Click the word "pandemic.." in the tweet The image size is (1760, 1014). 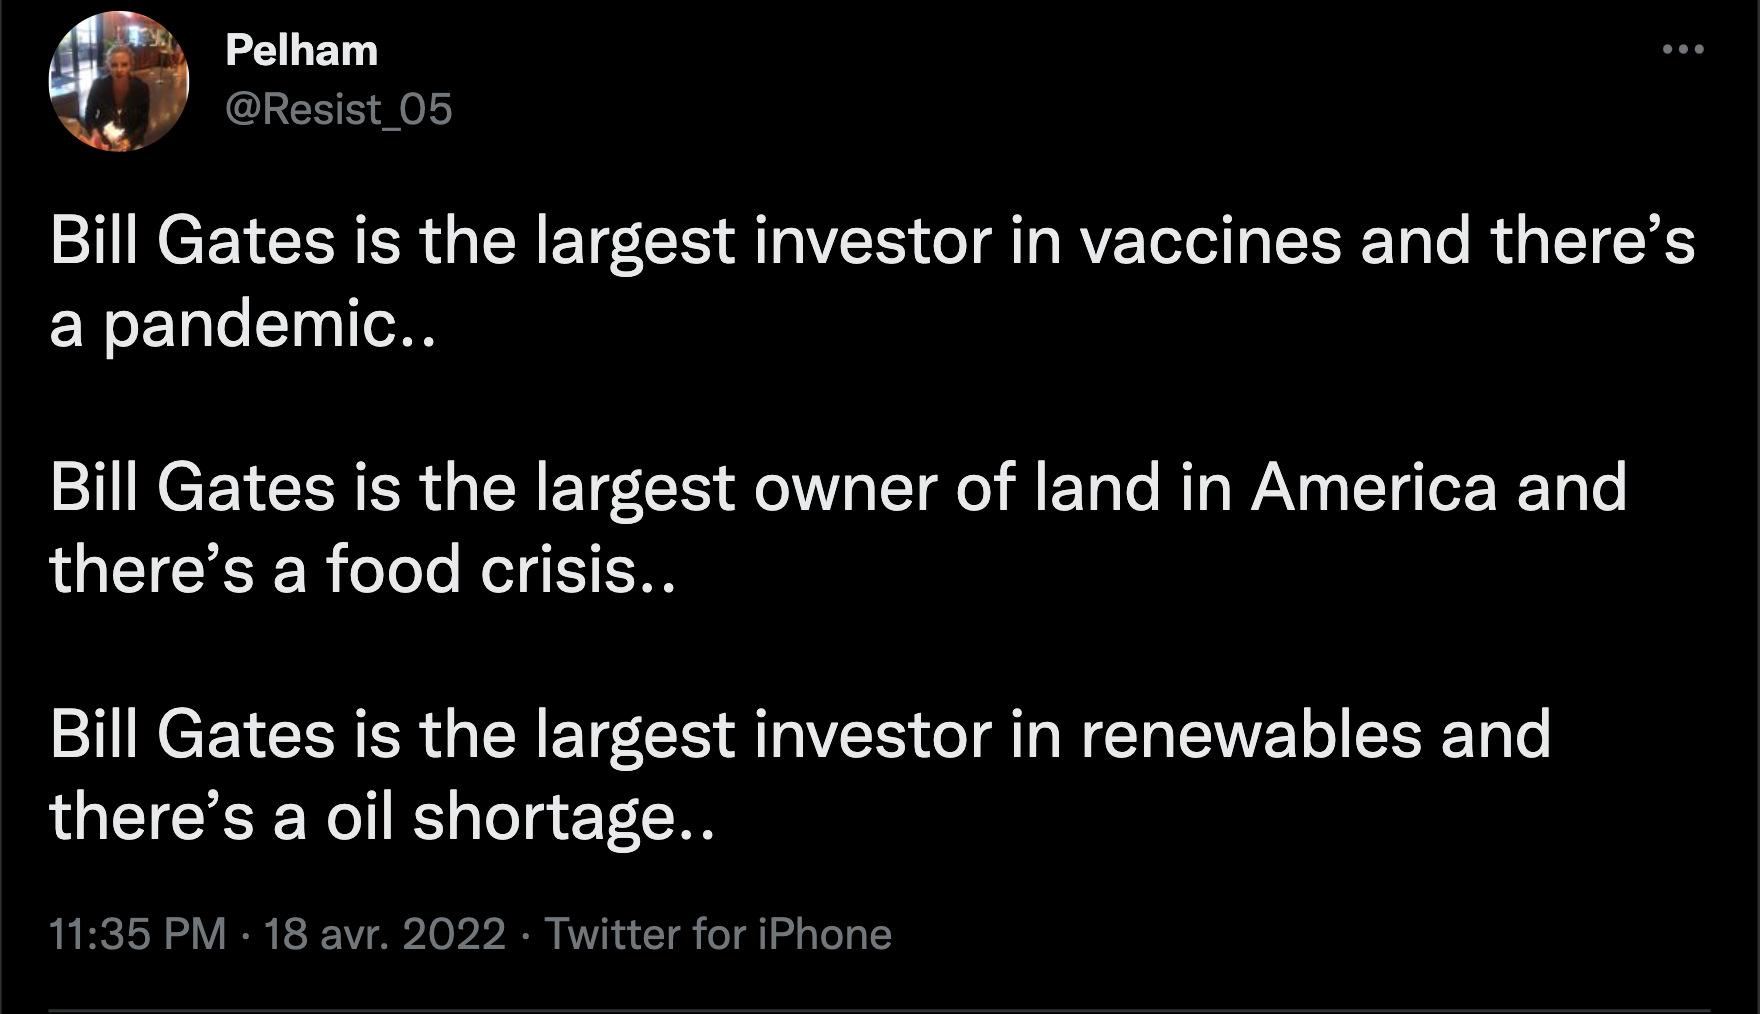tap(270, 326)
